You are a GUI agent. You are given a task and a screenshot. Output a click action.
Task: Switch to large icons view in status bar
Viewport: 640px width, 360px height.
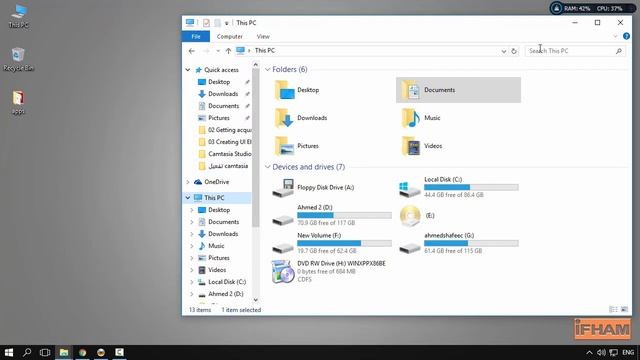pyautogui.click(x=624, y=309)
